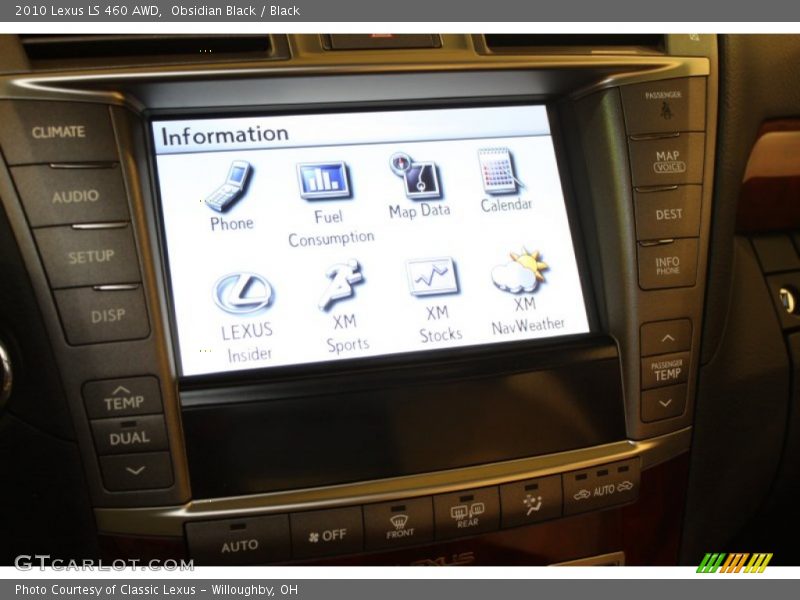The width and height of the screenshot is (800, 600).
Task: Toggle AUTO air recirculation button
Action: coord(602,489)
